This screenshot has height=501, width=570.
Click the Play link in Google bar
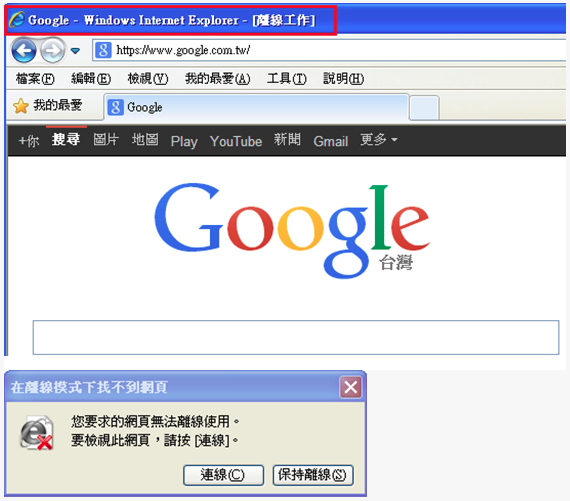(184, 141)
